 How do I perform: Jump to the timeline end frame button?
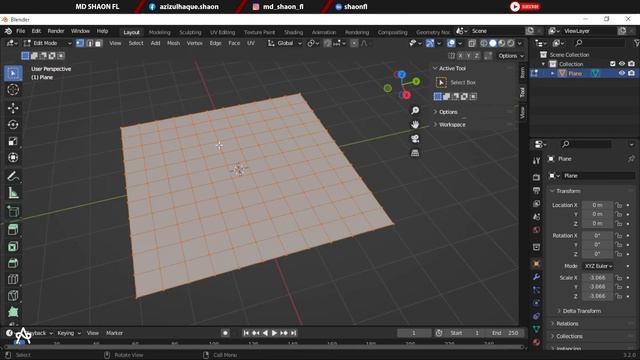pyautogui.click(x=293, y=333)
